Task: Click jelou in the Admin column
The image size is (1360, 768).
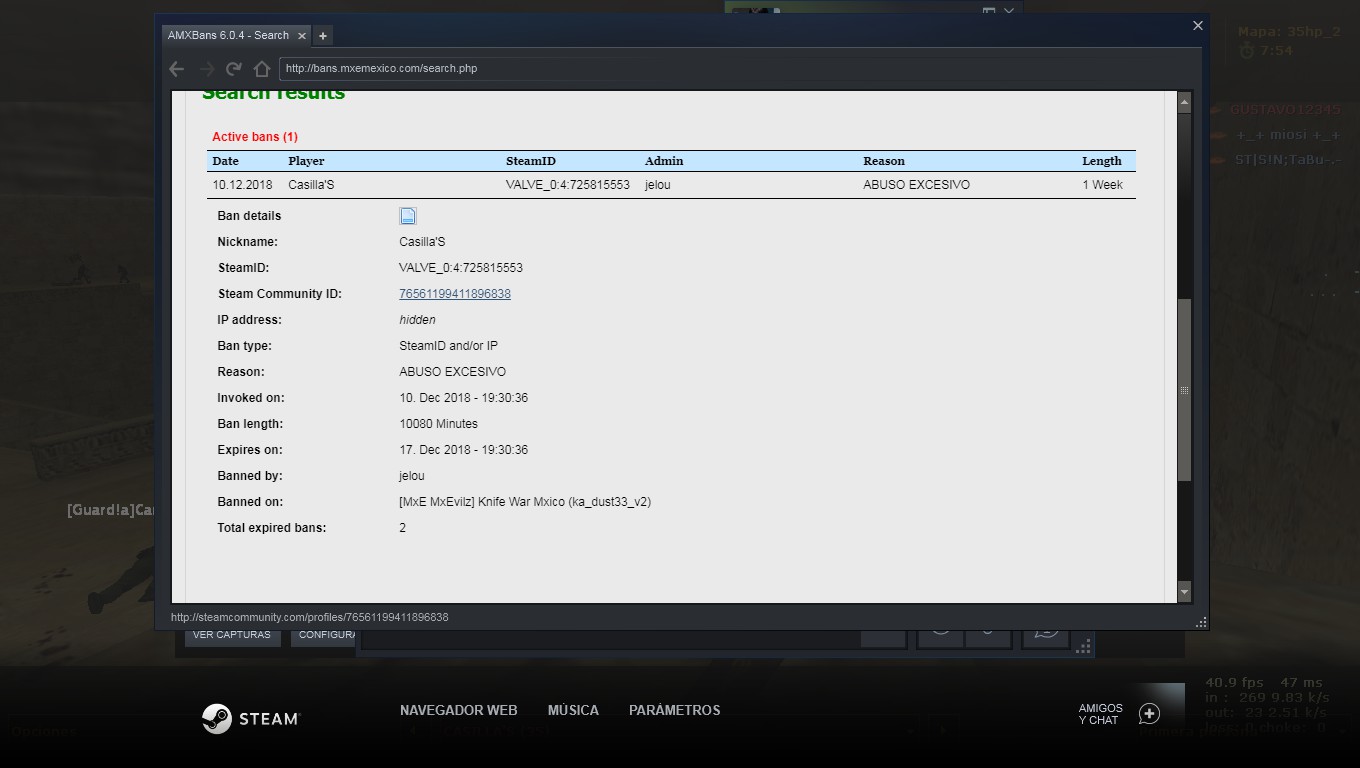Action: click(x=658, y=185)
